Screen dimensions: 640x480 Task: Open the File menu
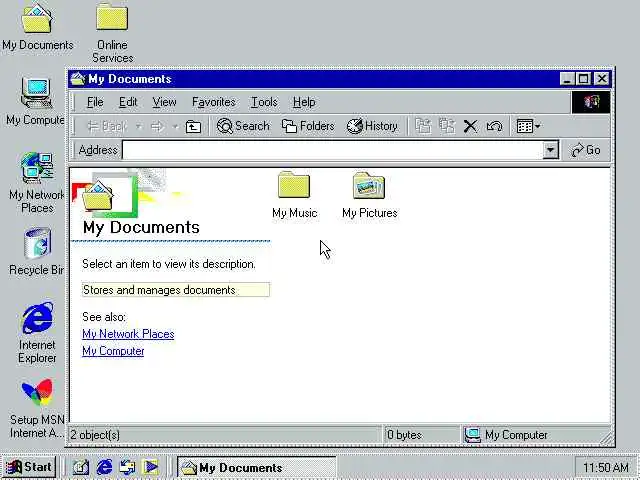(x=95, y=102)
